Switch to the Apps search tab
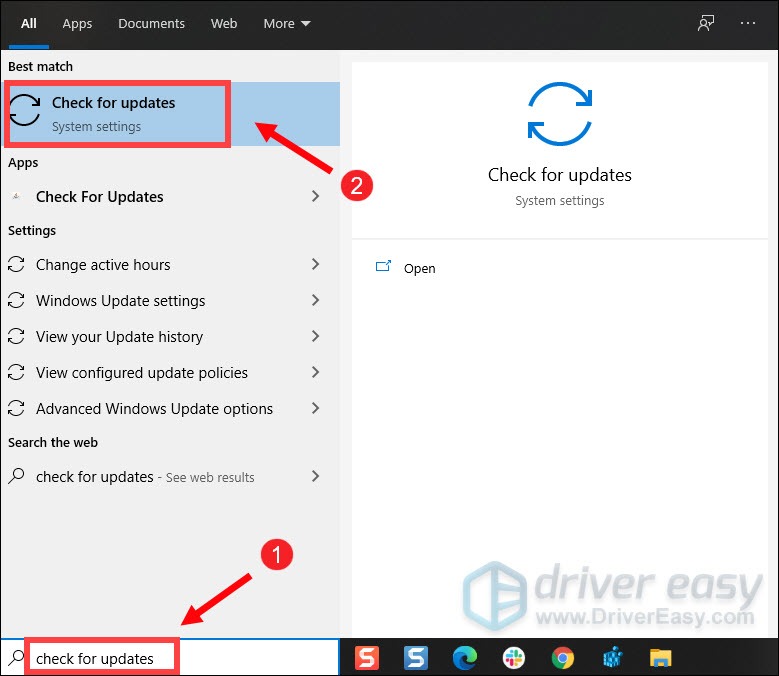 click(x=77, y=24)
